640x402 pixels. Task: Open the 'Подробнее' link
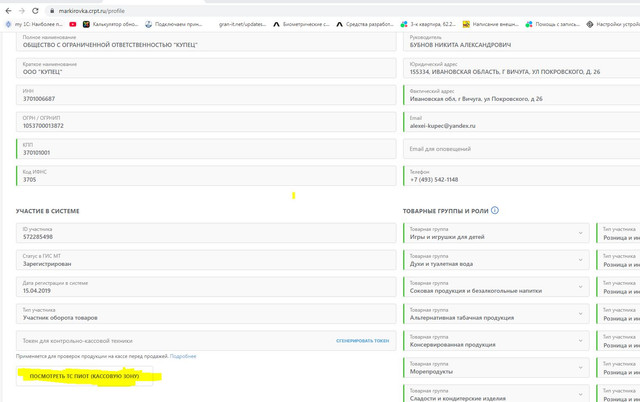(183, 356)
